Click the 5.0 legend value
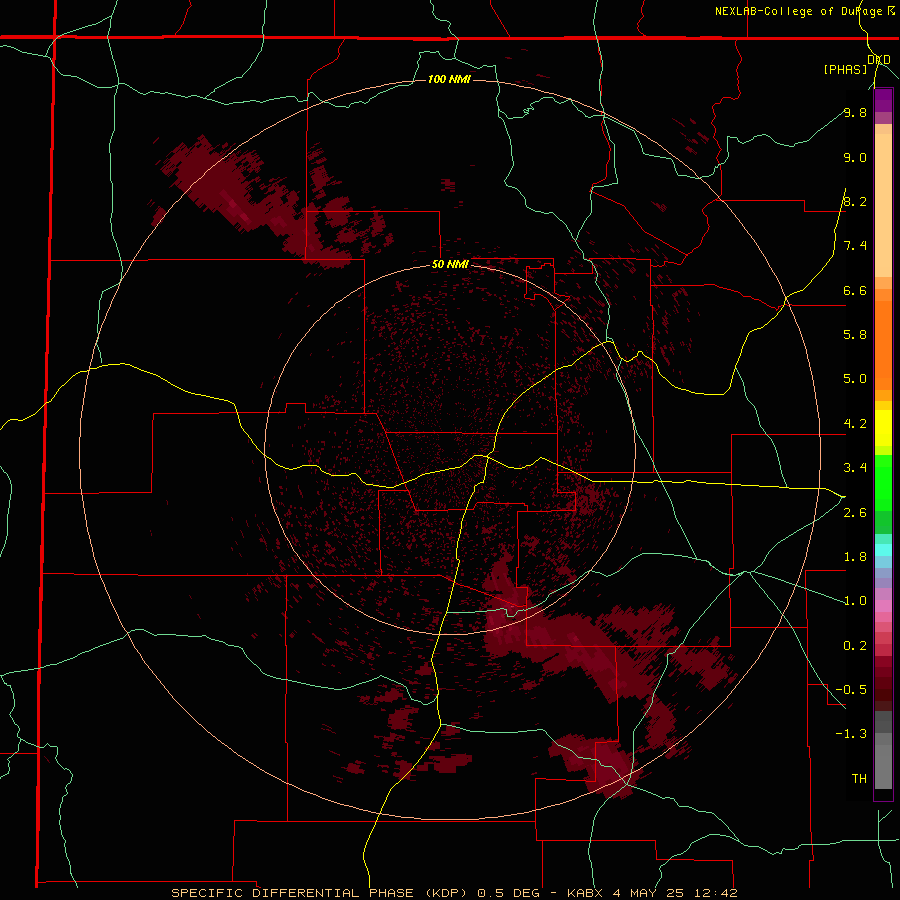Screen dimensions: 900x900 (855, 379)
